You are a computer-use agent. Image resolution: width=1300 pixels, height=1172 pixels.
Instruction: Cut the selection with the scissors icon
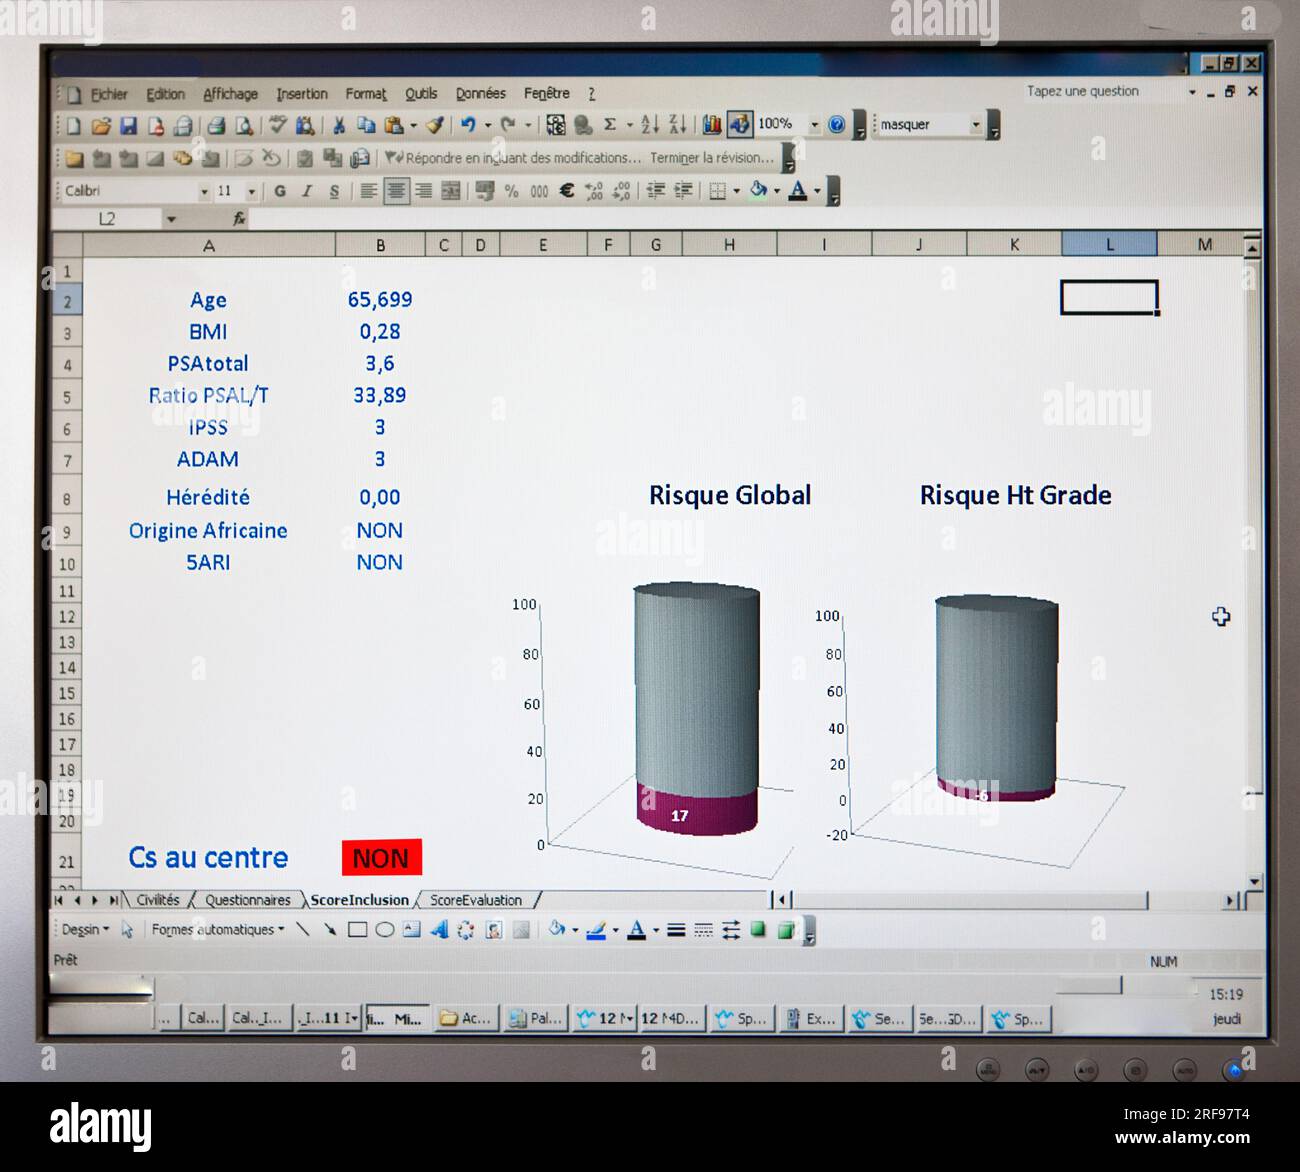point(339,125)
